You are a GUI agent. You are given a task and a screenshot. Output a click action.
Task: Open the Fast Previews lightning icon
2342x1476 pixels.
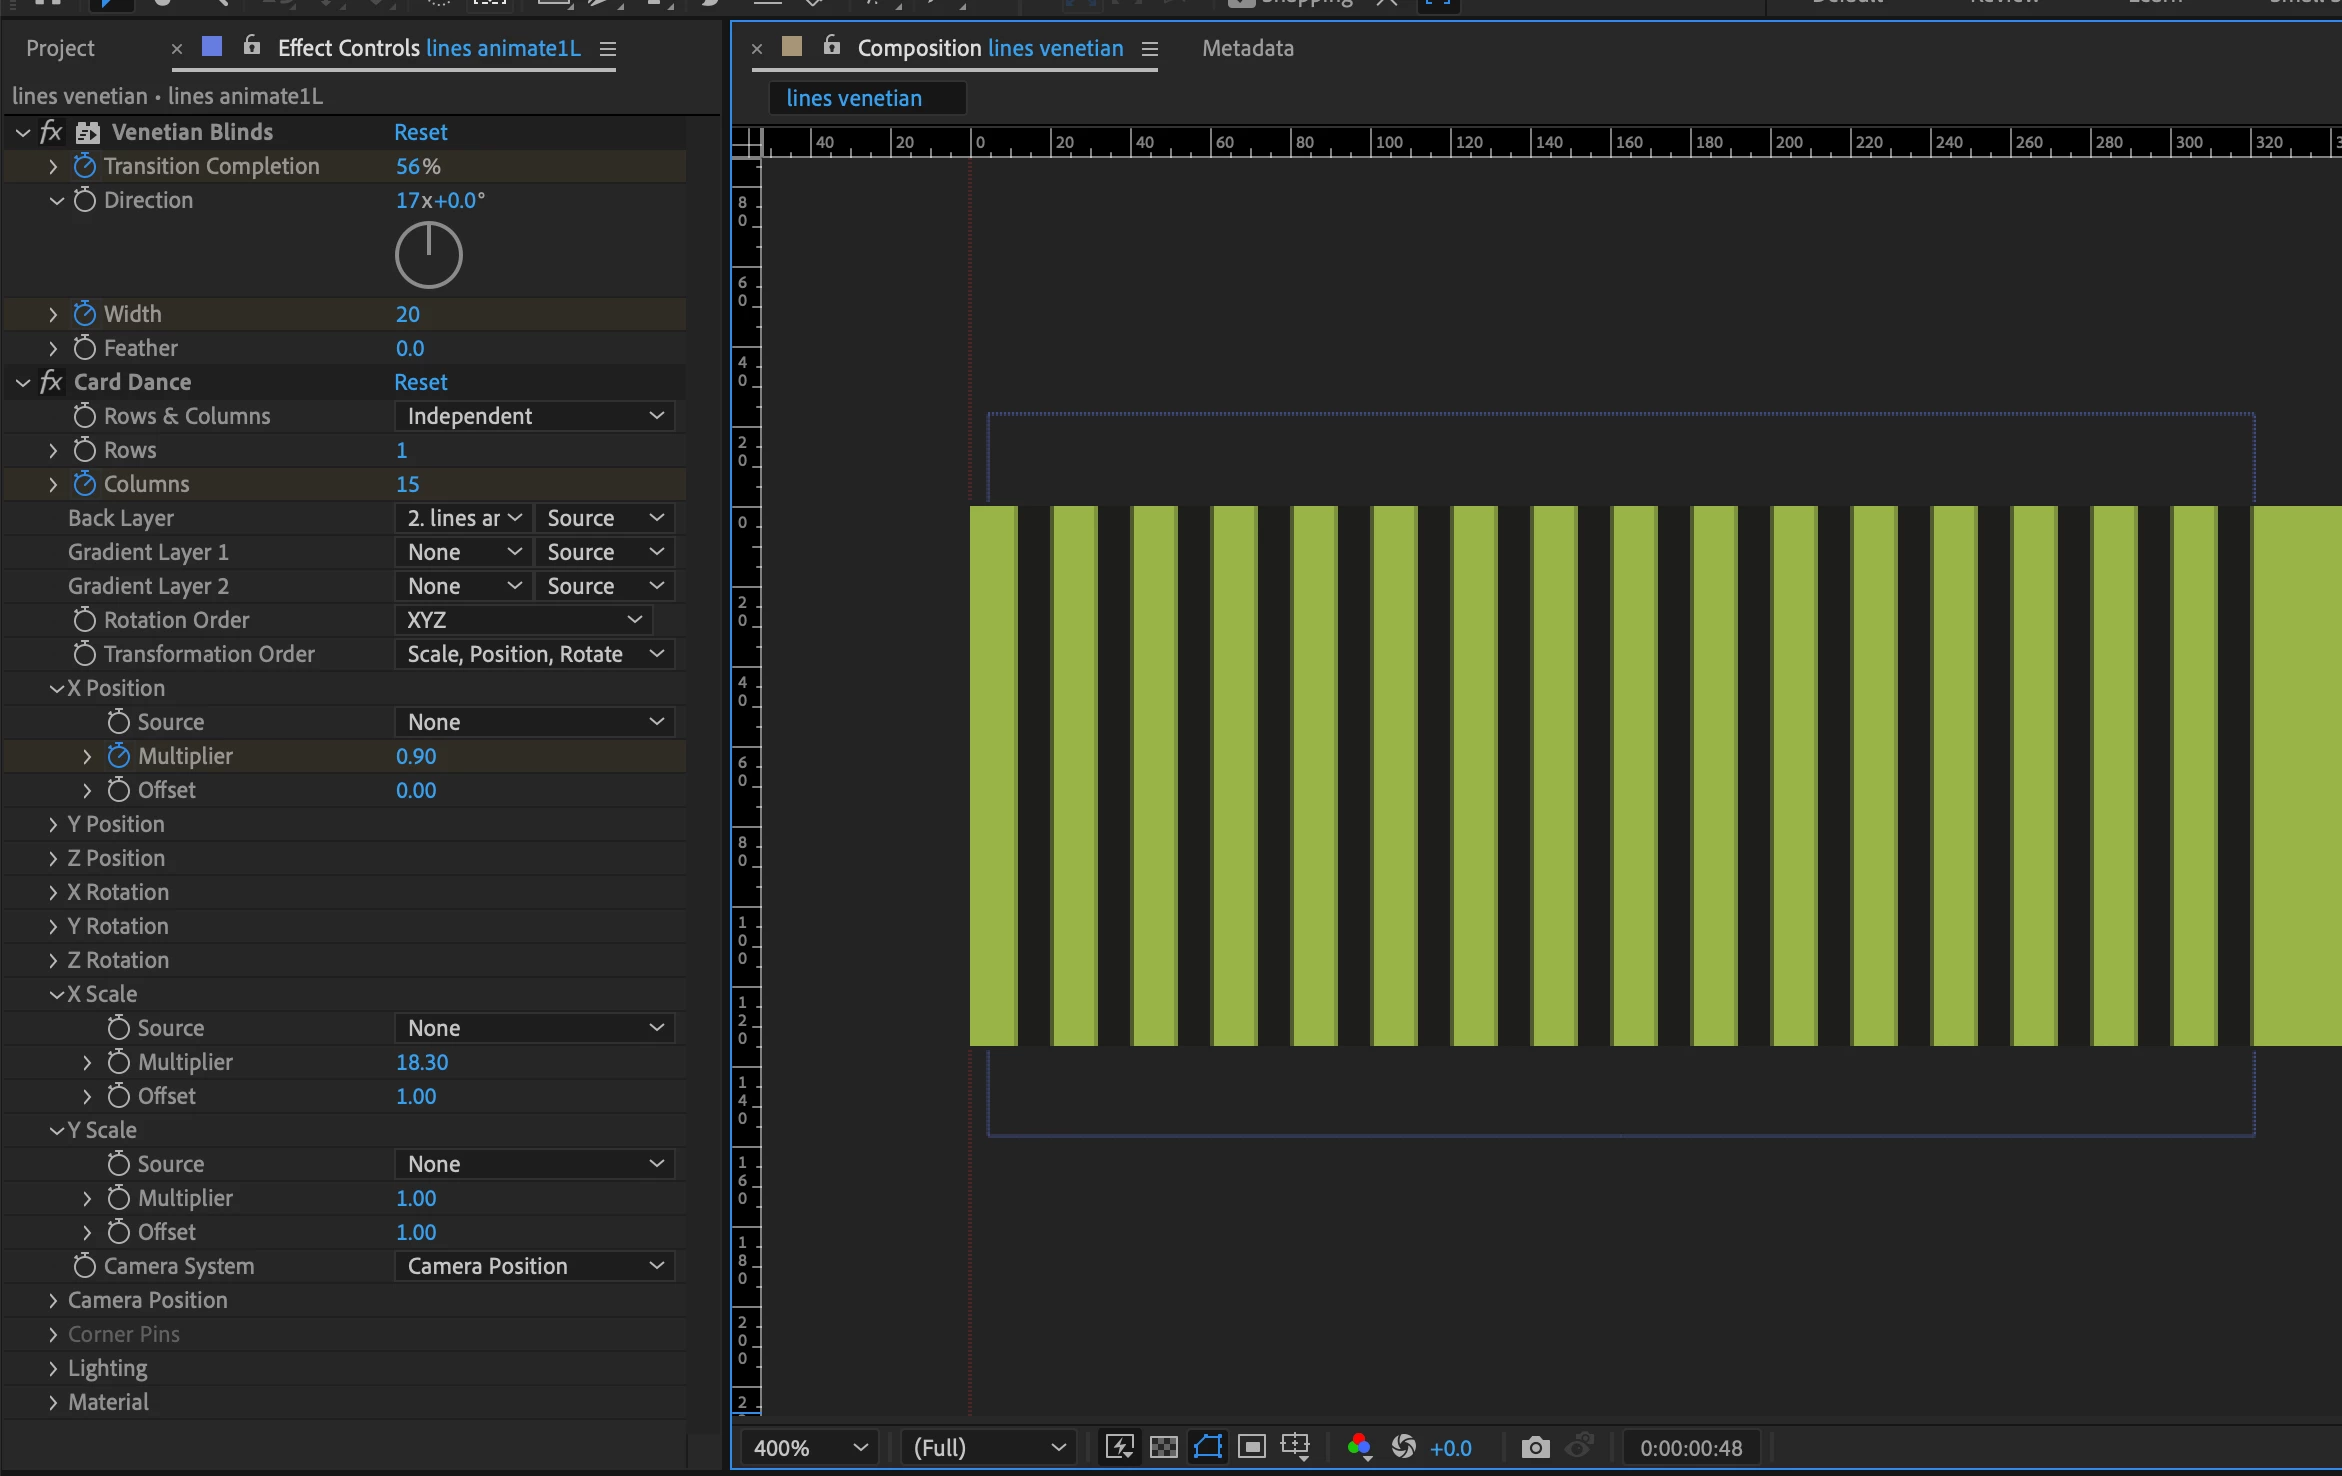click(x=1119, y=1447)
